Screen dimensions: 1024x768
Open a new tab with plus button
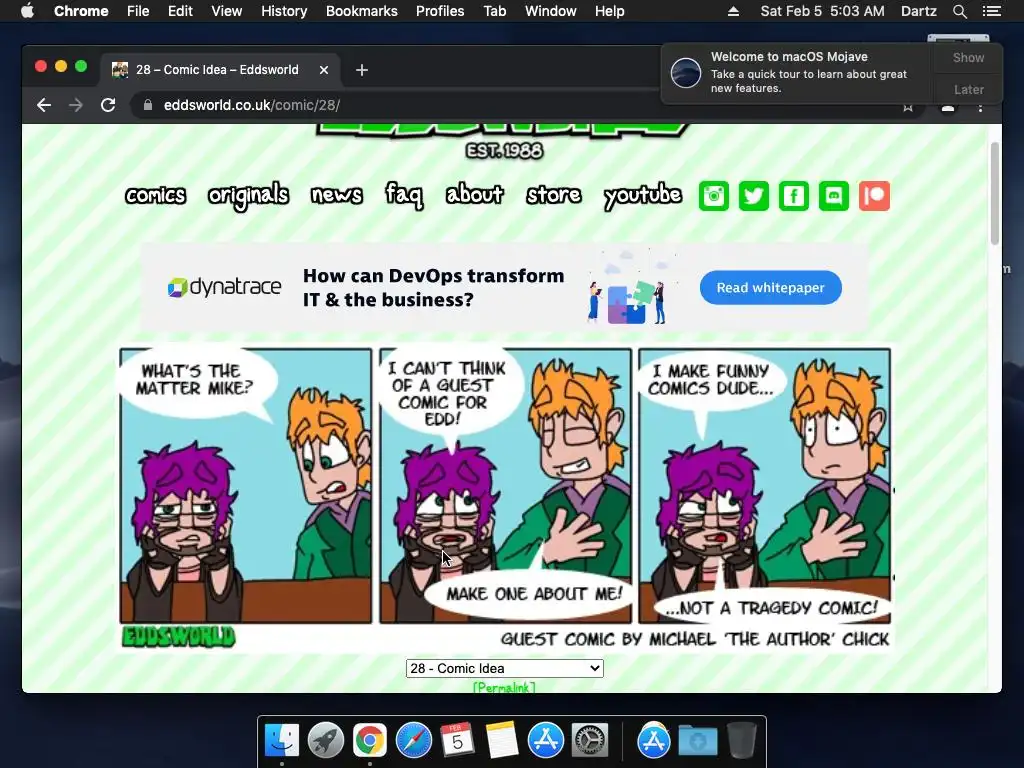(362, 70)
